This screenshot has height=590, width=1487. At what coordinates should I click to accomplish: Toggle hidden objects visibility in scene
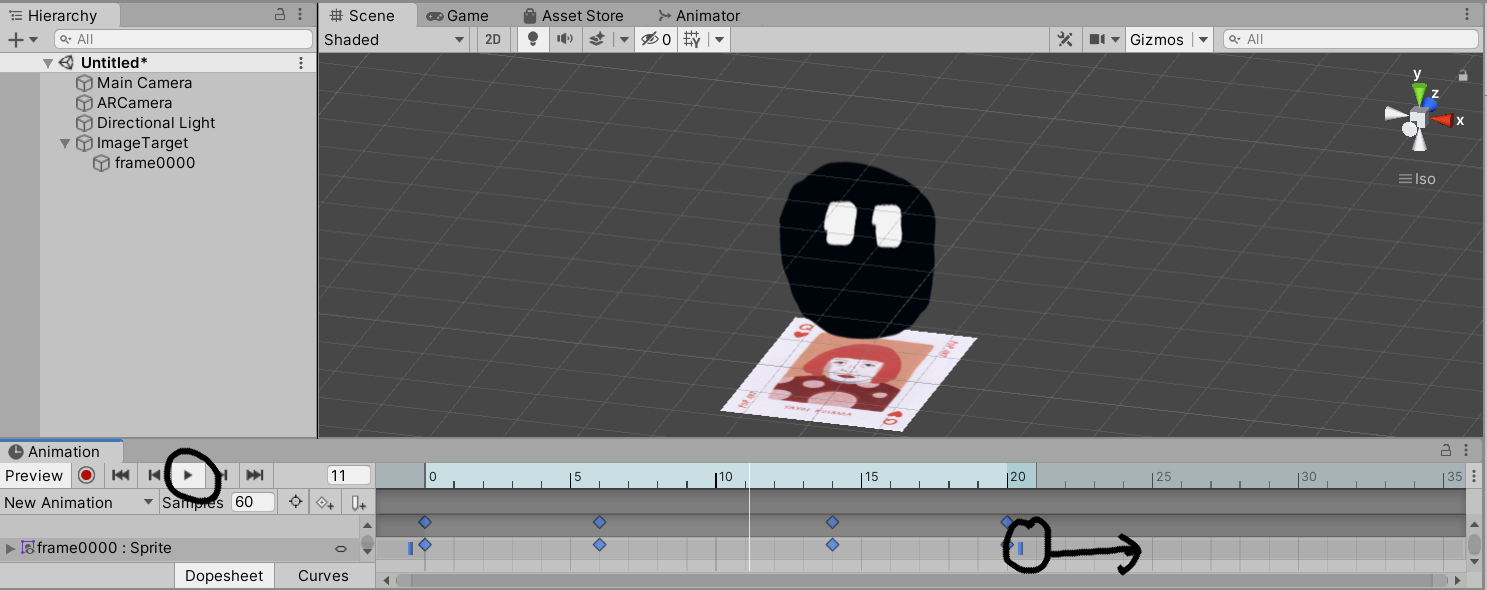point(655,40)
